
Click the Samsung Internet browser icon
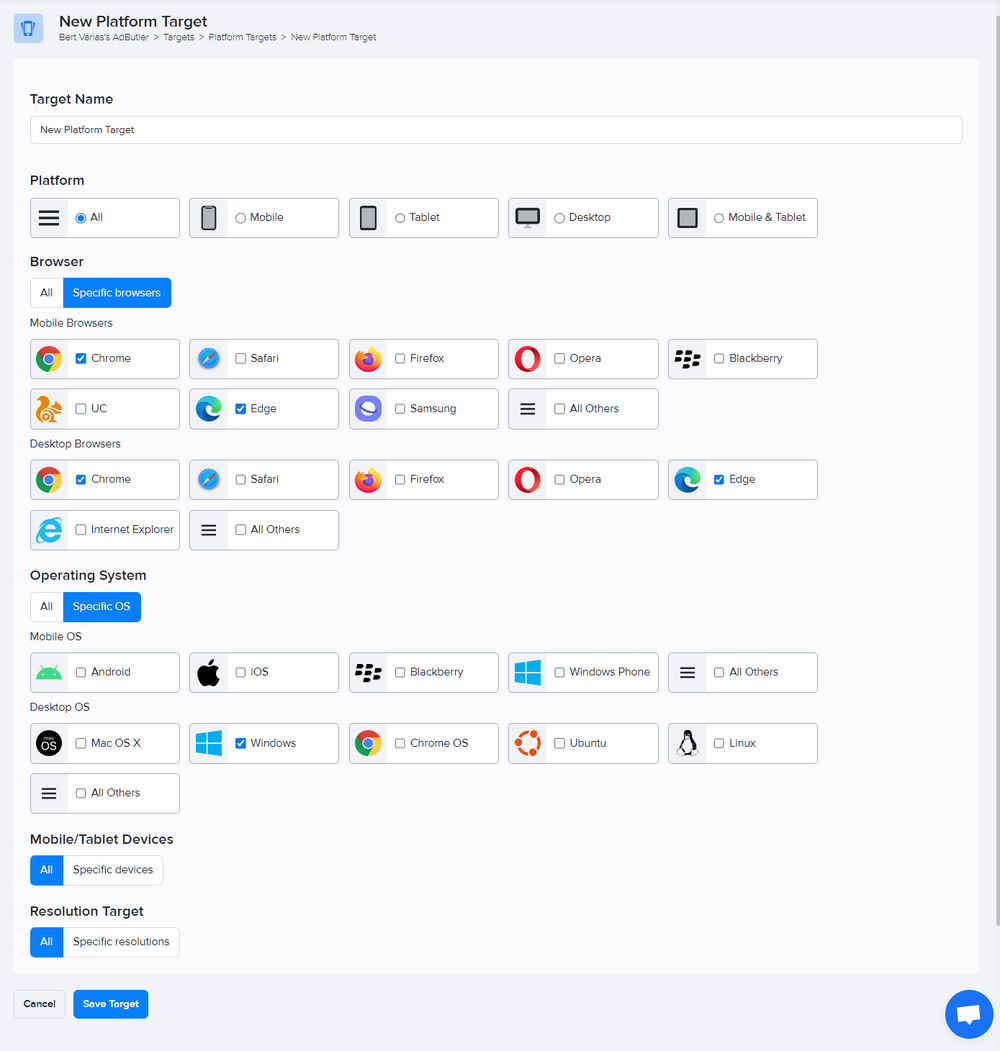point(368,409)
